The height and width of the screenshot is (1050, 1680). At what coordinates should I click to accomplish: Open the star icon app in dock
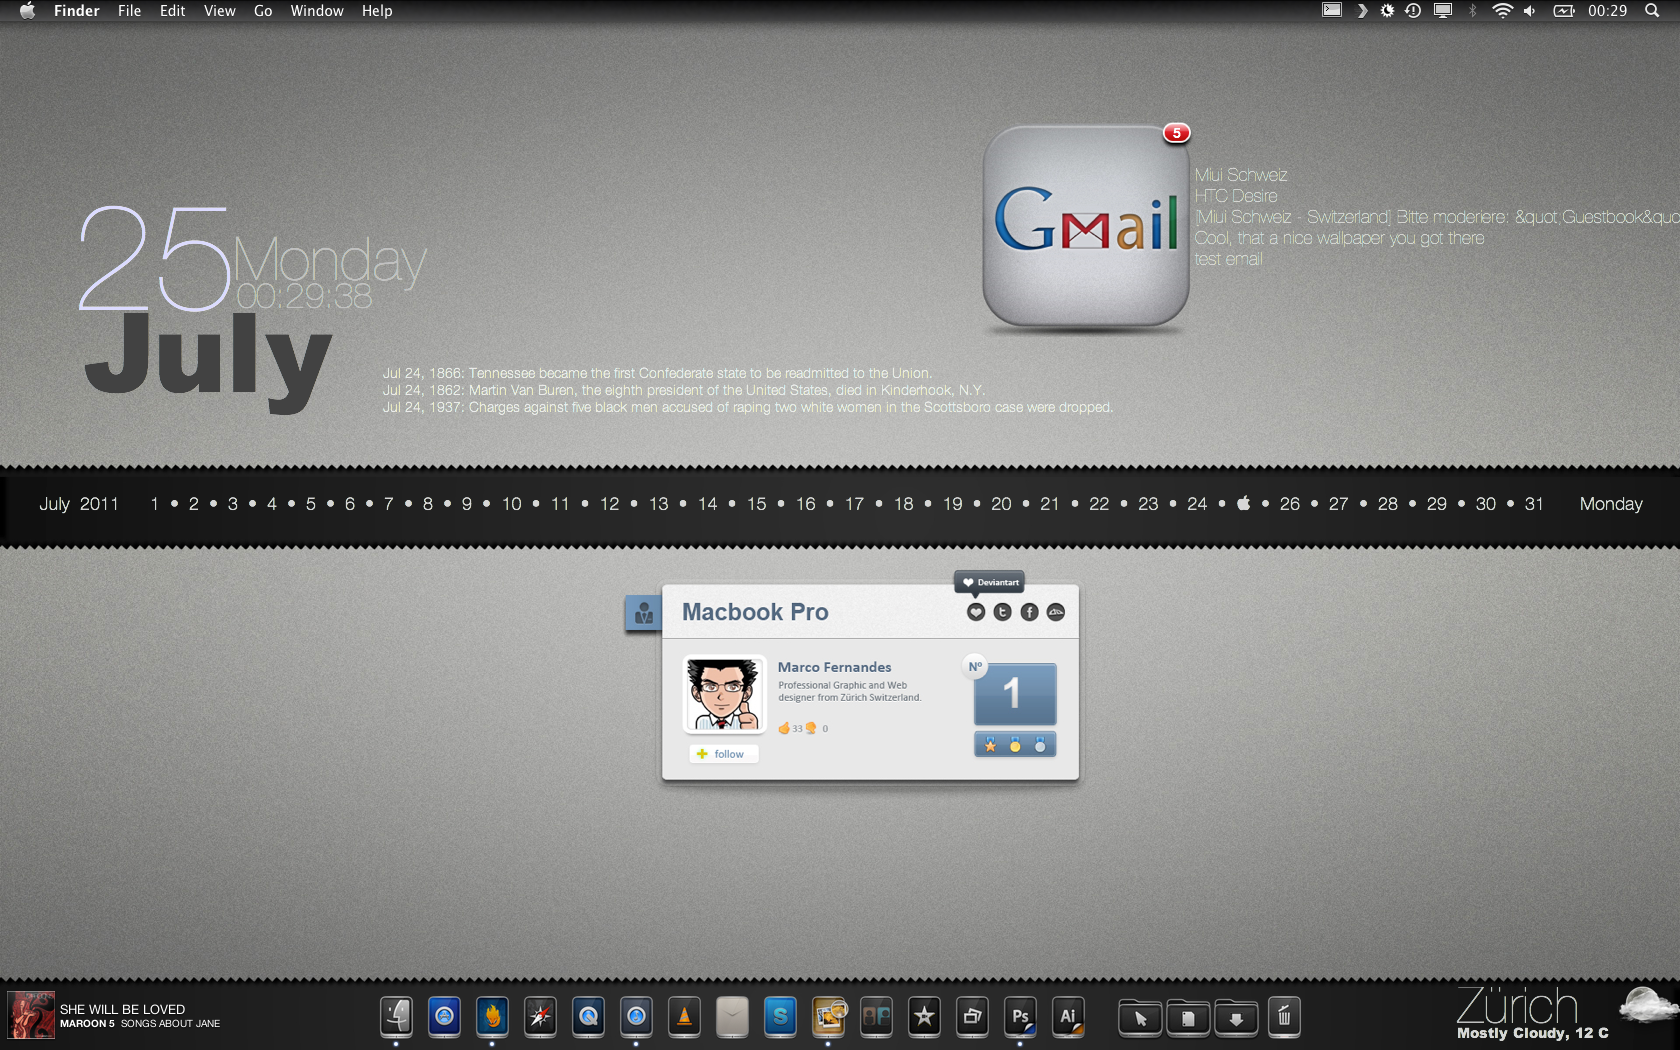pos(924,1017)
